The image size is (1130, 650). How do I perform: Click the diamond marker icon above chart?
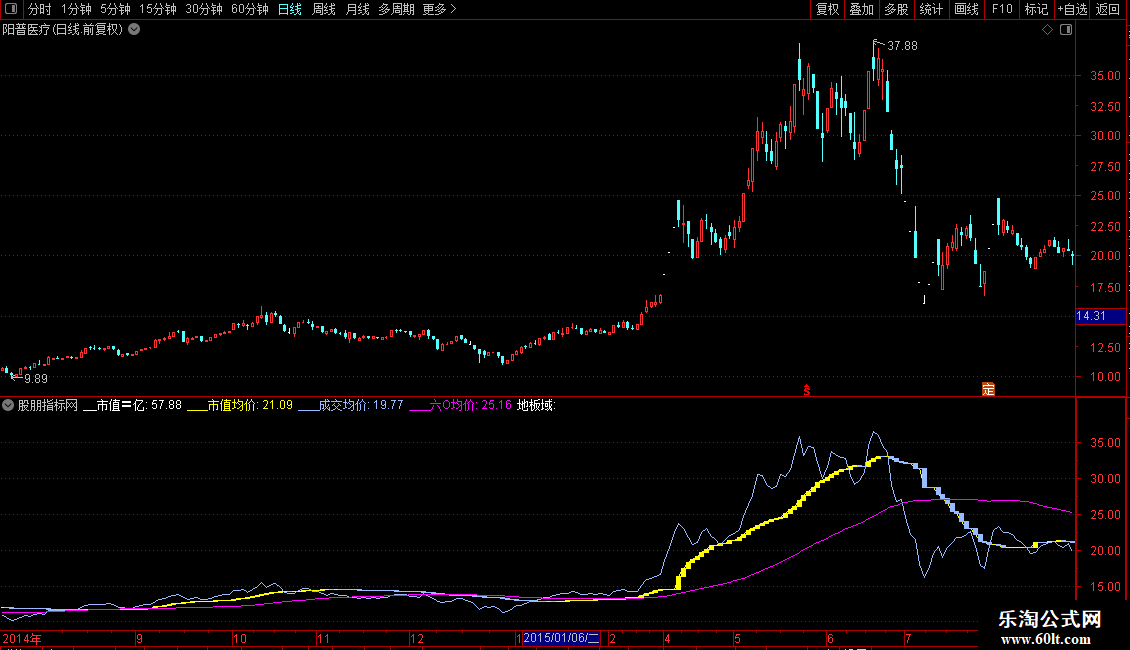coord(1047,30)
